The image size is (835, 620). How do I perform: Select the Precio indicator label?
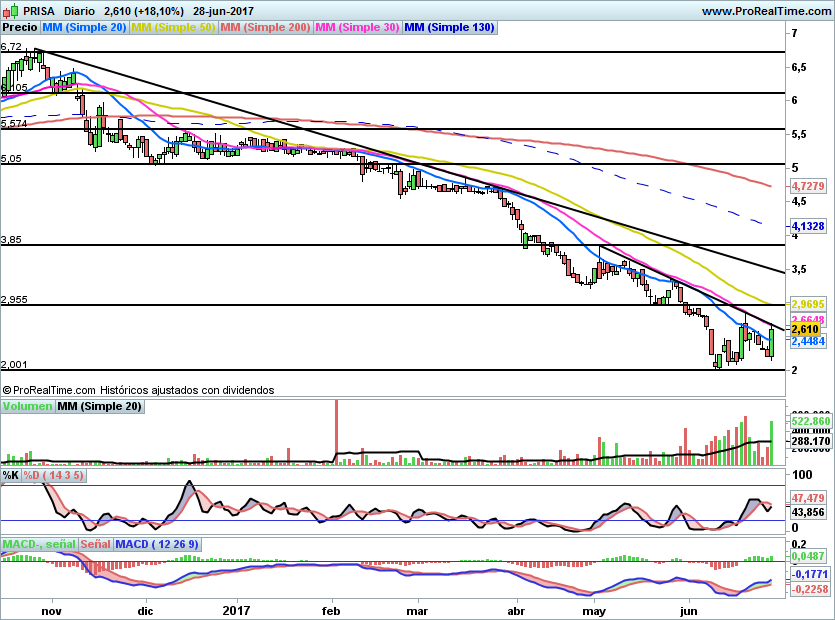point(20,28)
